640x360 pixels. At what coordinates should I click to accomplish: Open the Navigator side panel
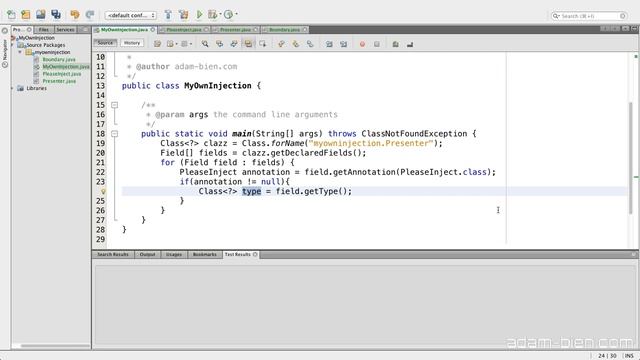click(x=5, y=53)
